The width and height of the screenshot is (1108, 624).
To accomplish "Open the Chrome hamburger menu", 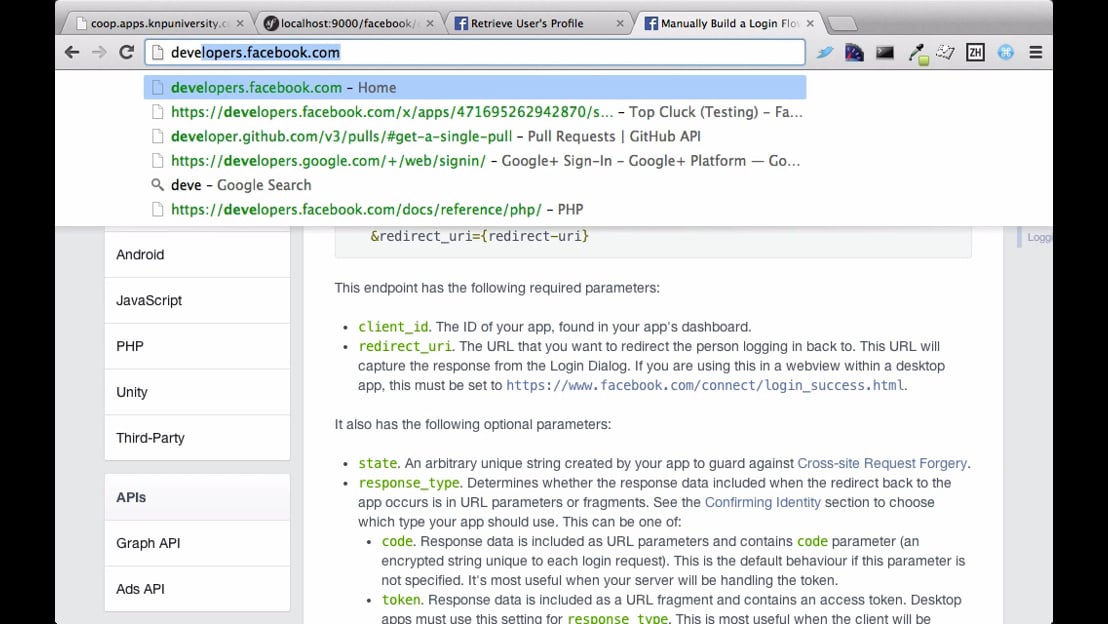I will [x=1036, y=52].
